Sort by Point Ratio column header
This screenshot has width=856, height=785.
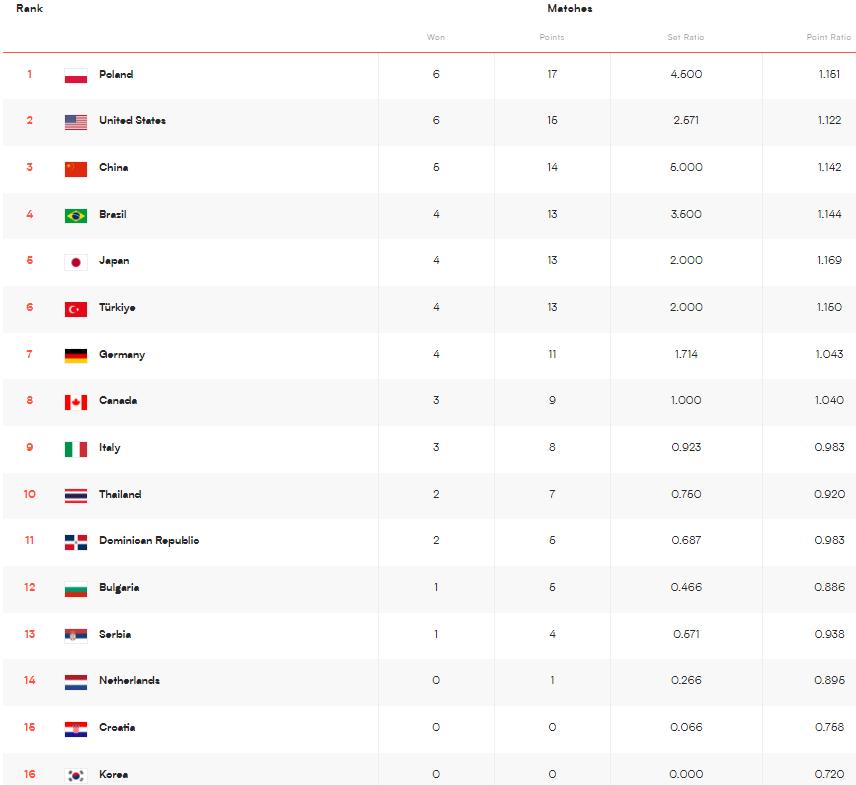coord(828,37)
